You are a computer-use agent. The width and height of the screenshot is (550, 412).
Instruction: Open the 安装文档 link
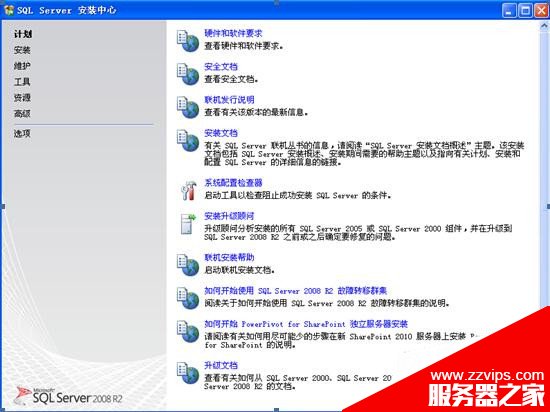coord(221,133)
